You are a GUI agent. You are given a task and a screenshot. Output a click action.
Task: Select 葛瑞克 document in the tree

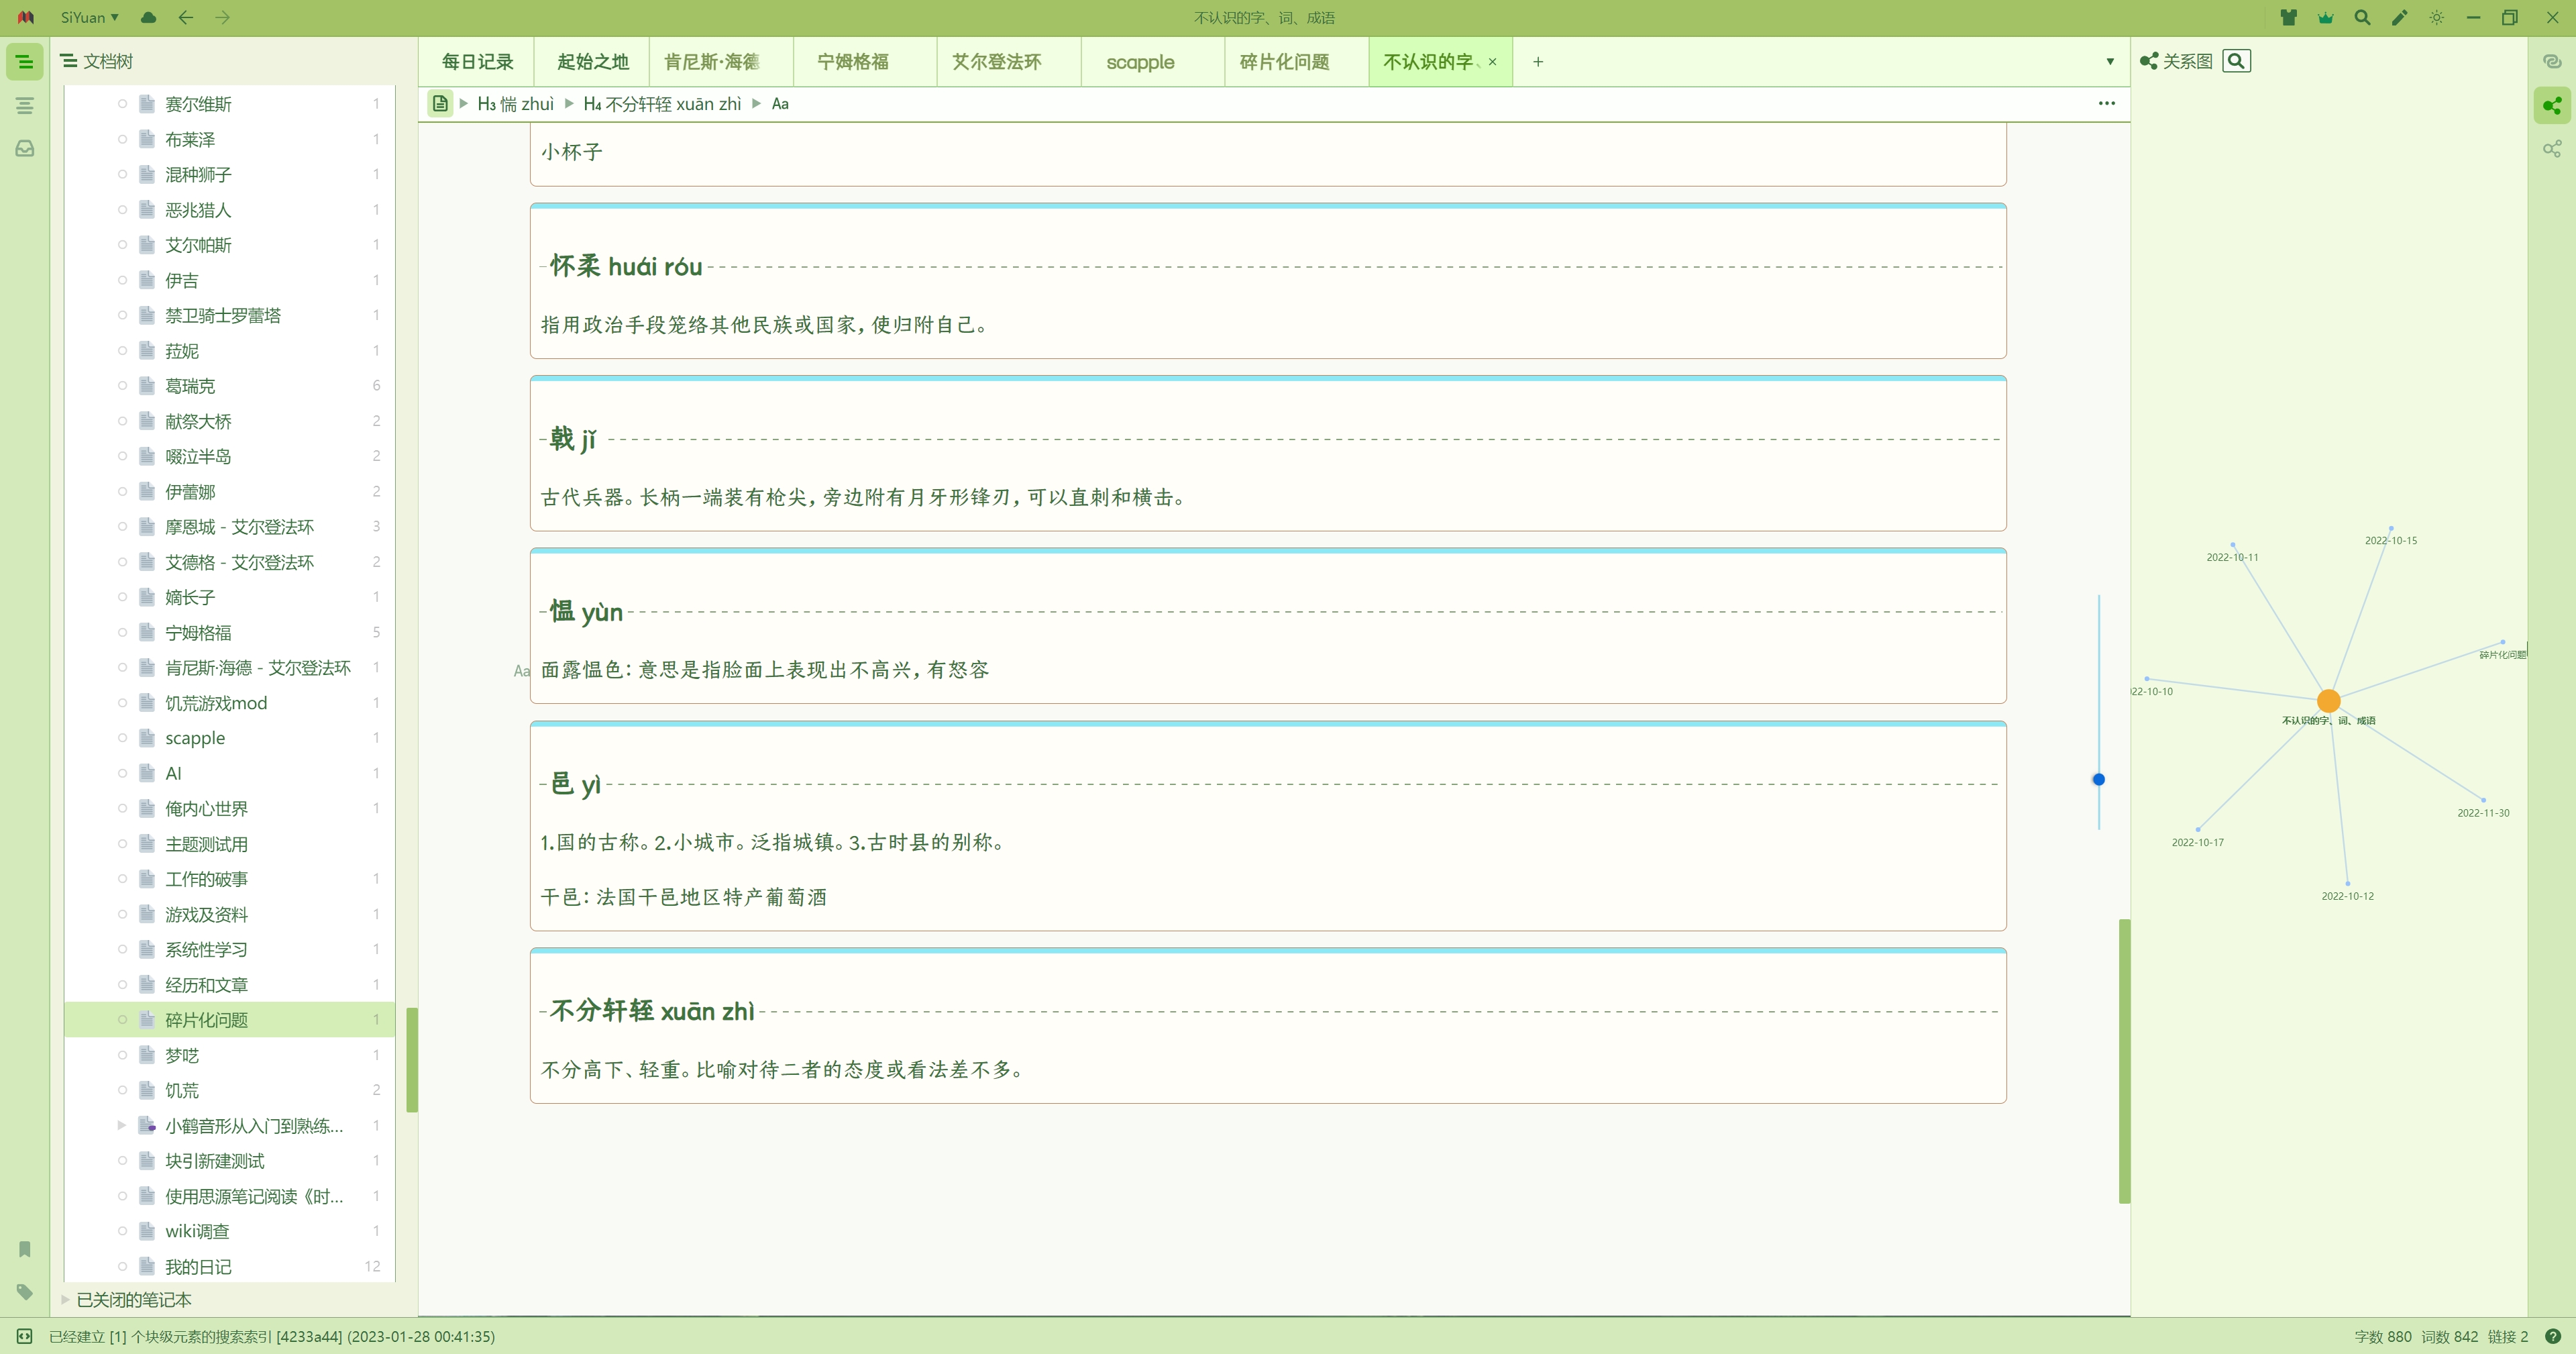click(190, 385)
